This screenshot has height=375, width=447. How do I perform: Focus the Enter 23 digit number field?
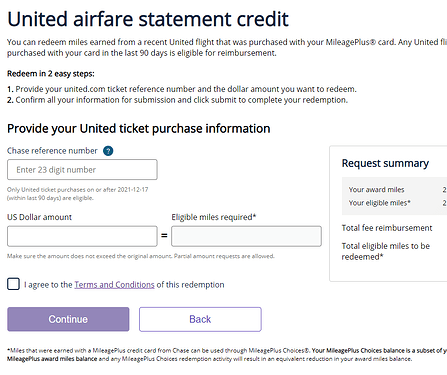pyautogui.click(x=82, y=170)
